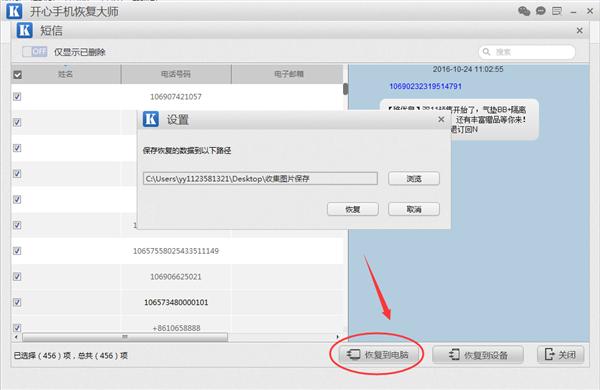Click timestamp 2016-10-24 11:02:55
The image size is (600, 390).
tap(468, 69)
